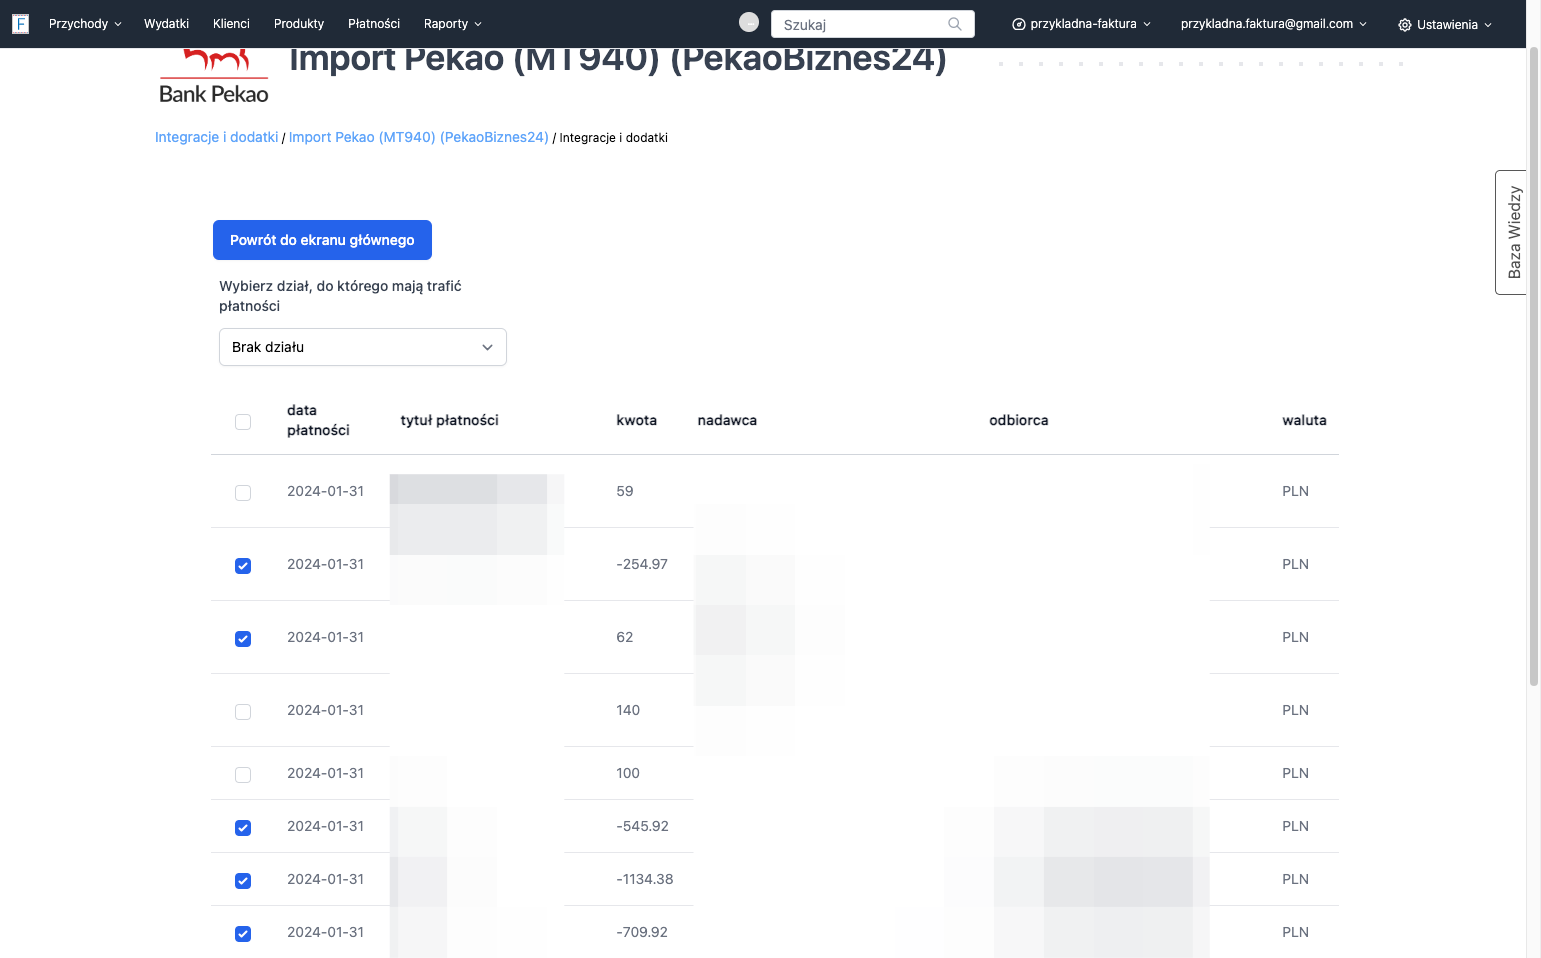1541x958 pixels.
Task: Check the row with amount 140
Action: click(243, 712)
